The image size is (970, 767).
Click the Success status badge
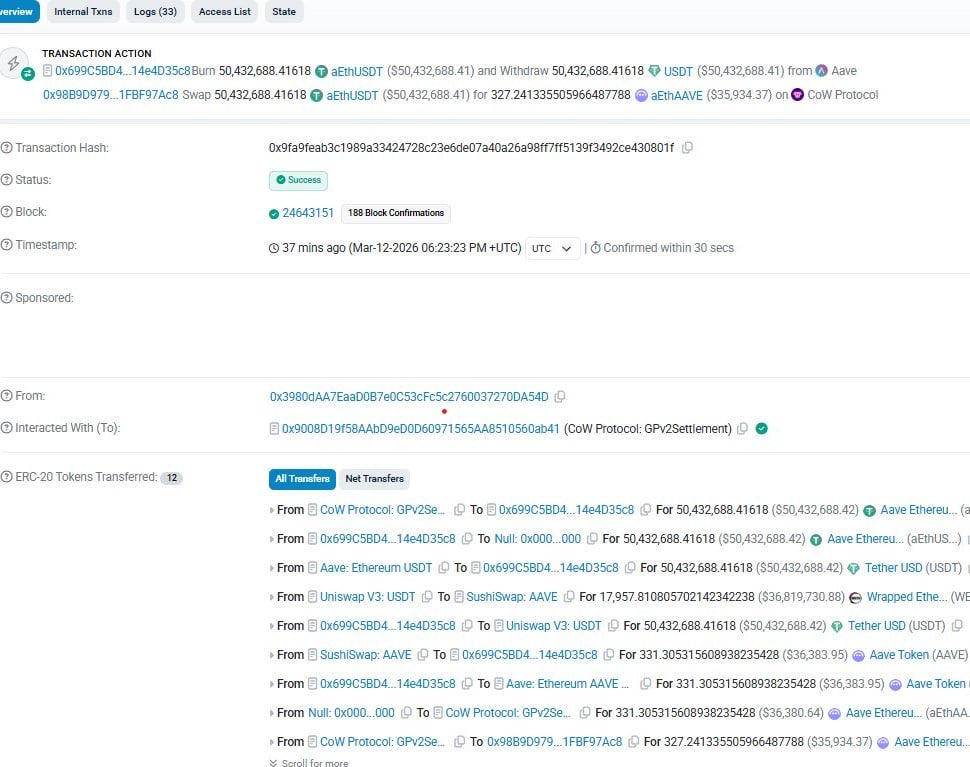298,180
